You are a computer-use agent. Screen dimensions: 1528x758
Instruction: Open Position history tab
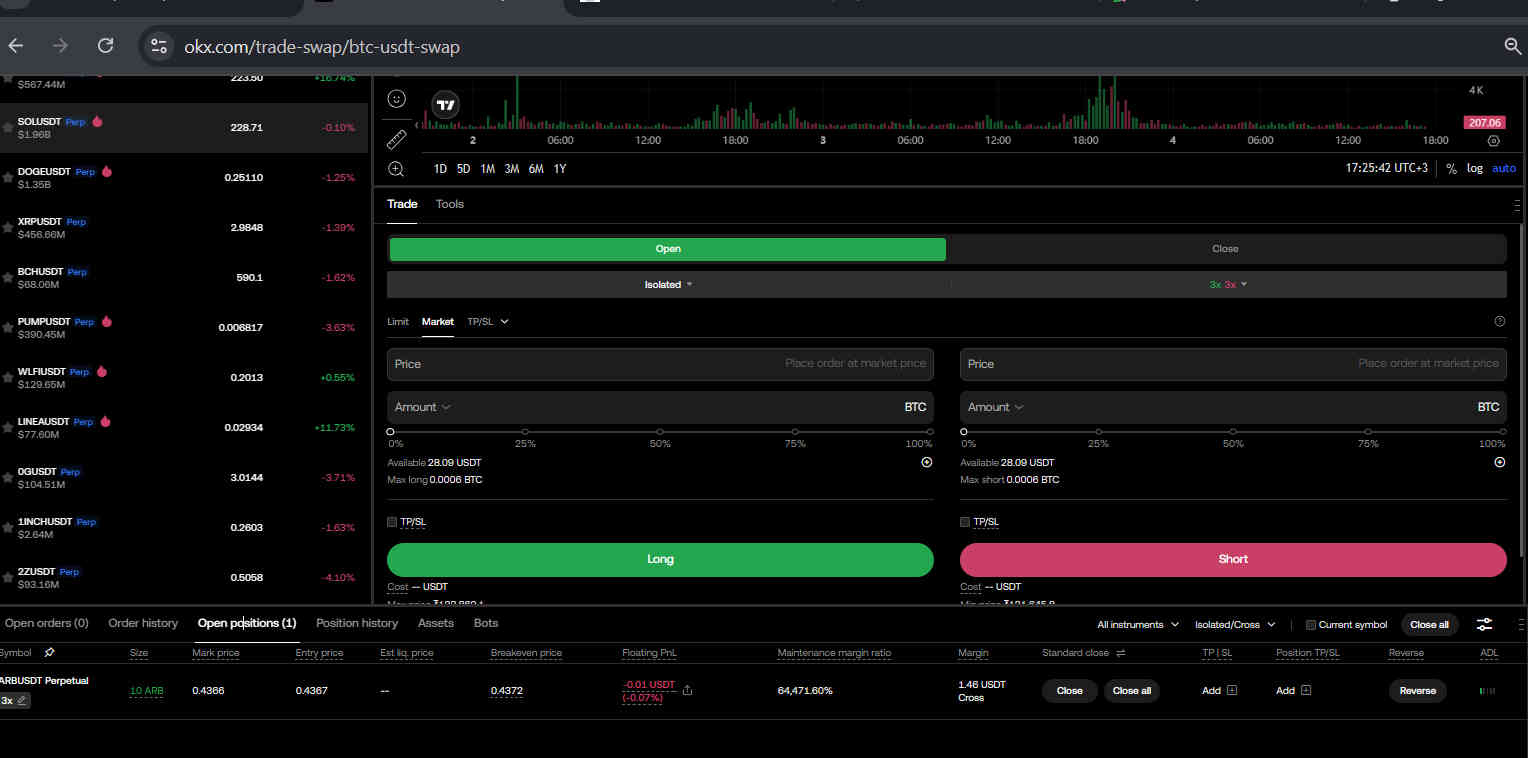pos(357,623)
